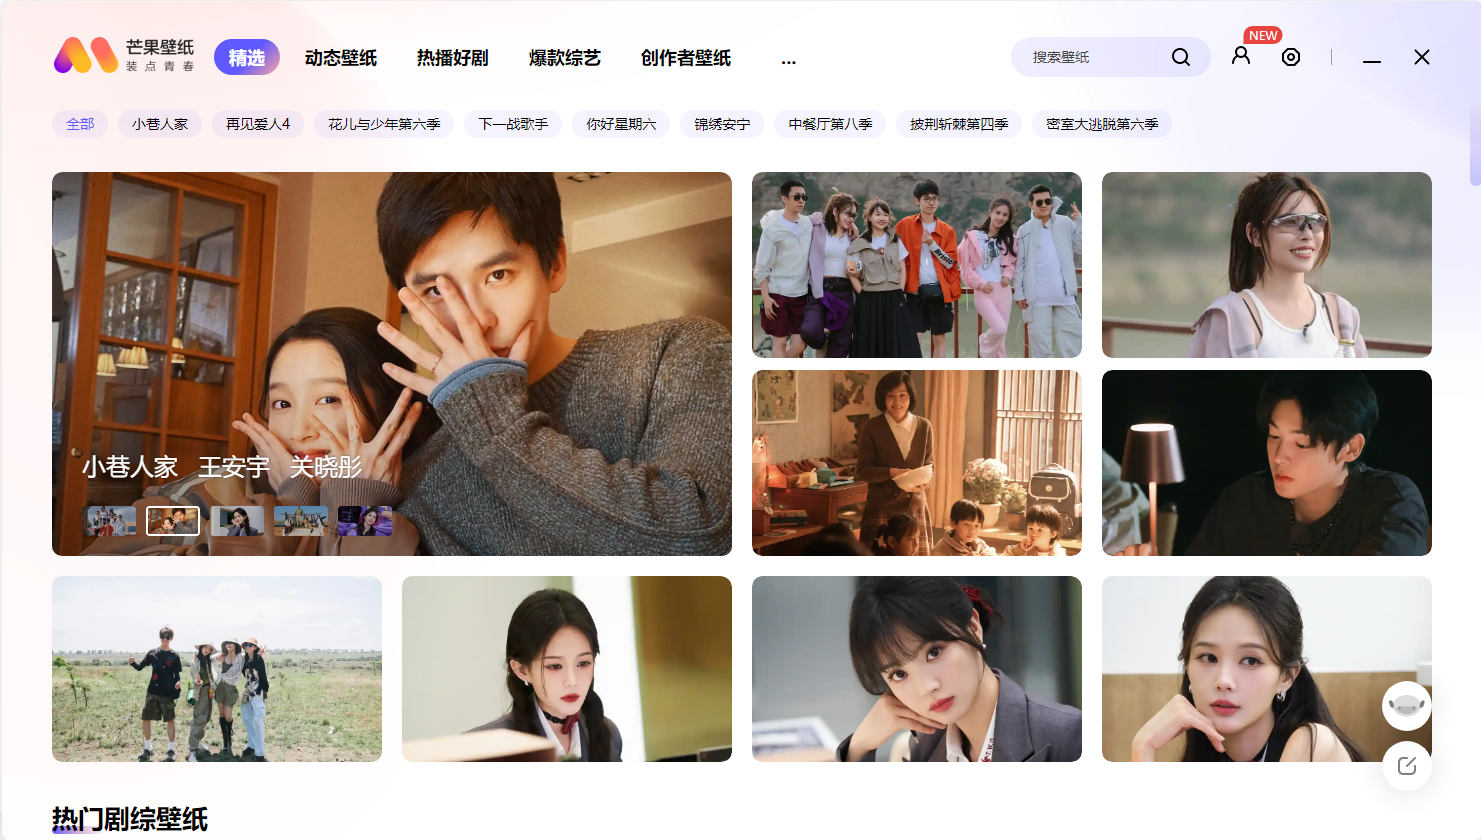Image resolution: width=1481 pixels, height=840 pixels.
Task: Click the feedback edit floating button
Action: [1407, 766]
